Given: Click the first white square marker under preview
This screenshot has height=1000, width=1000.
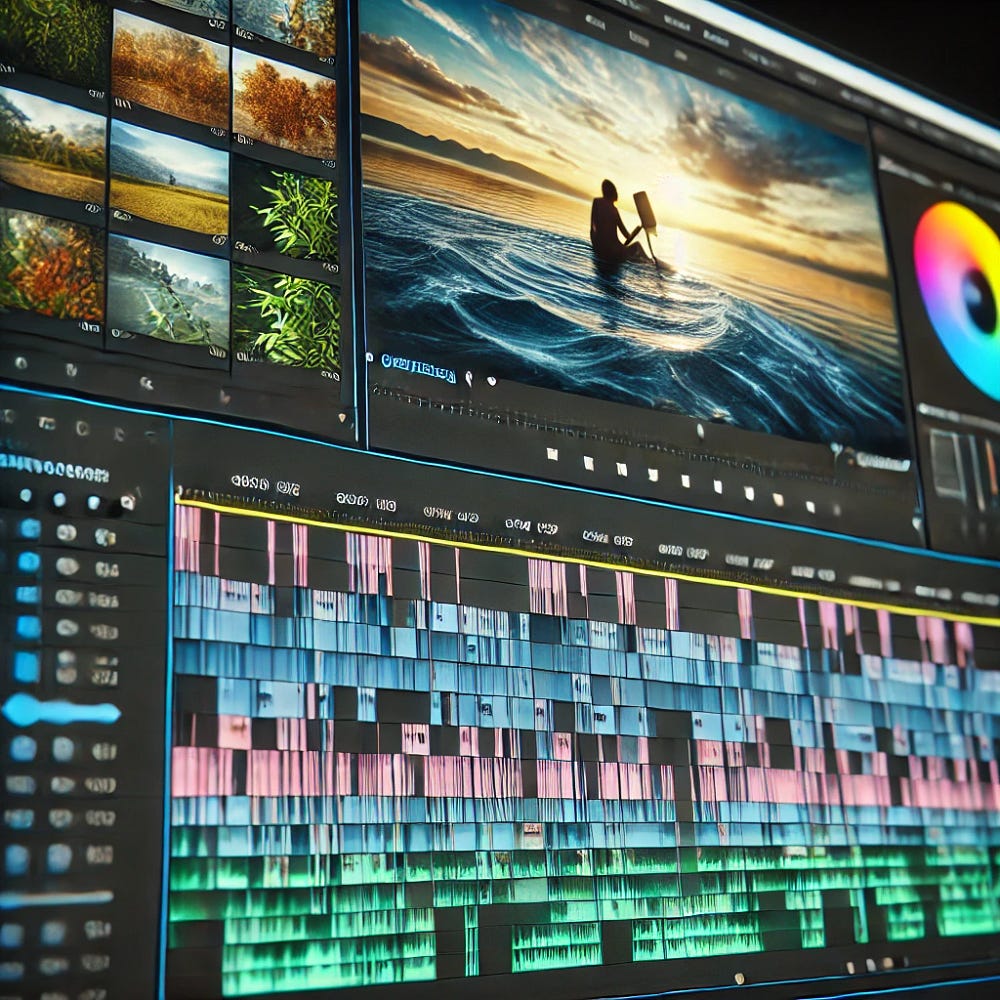Looking at the screenshot, I should pyautogui.click(x=552, y=453).
